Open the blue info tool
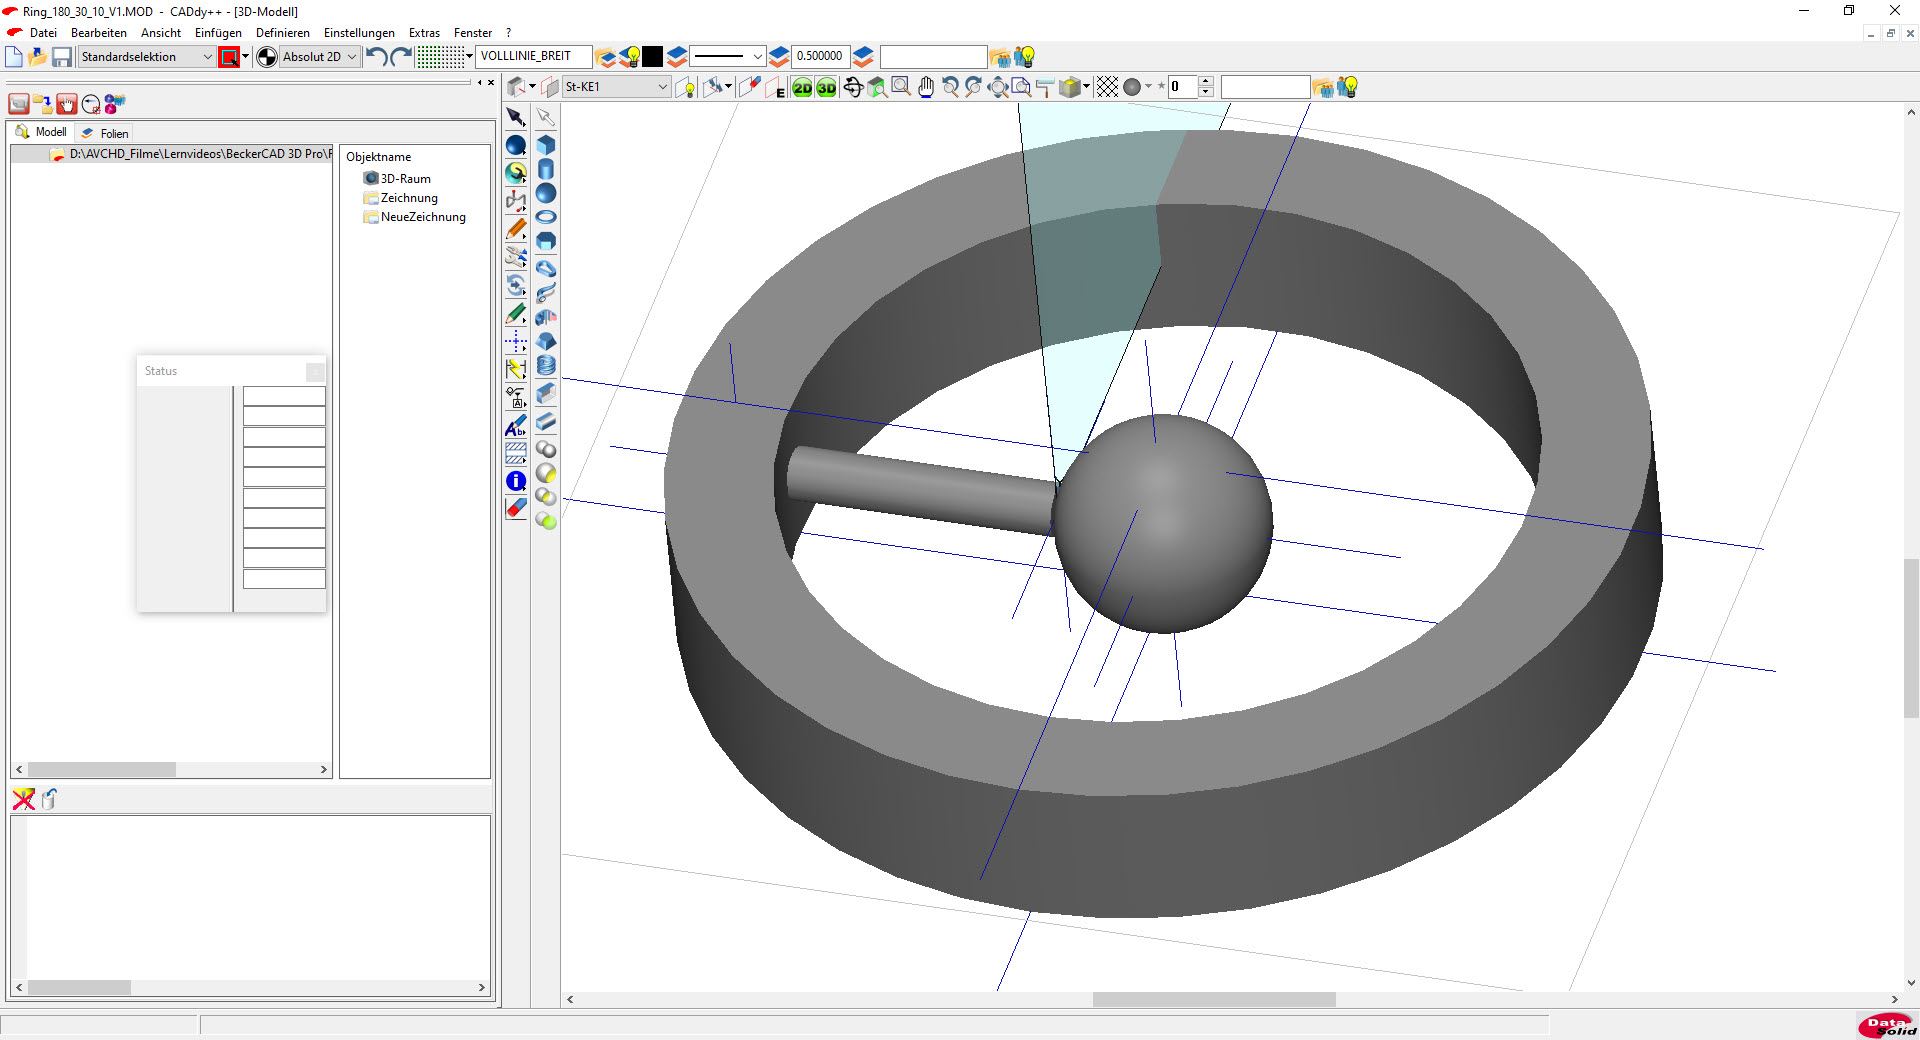1920x1040 pixels. point(516,481)
